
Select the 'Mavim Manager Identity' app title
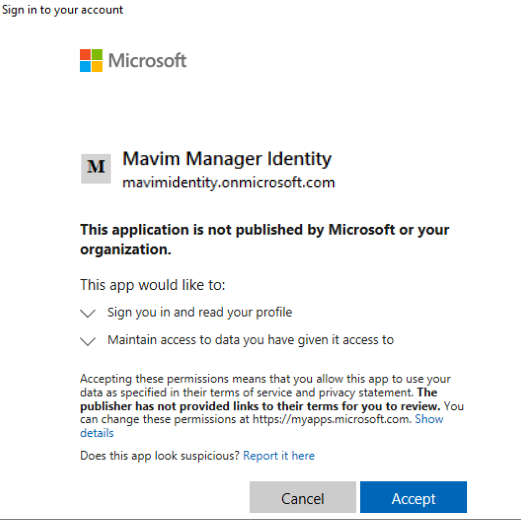pos(227,159)
